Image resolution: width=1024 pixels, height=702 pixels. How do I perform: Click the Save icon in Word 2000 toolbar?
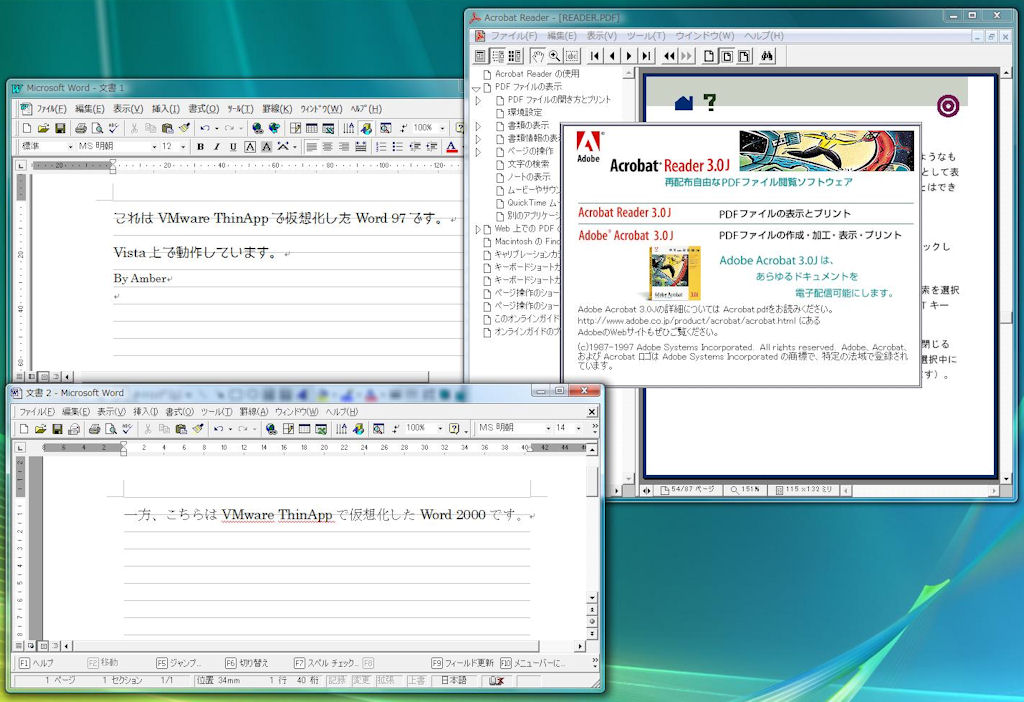[57, 429]
